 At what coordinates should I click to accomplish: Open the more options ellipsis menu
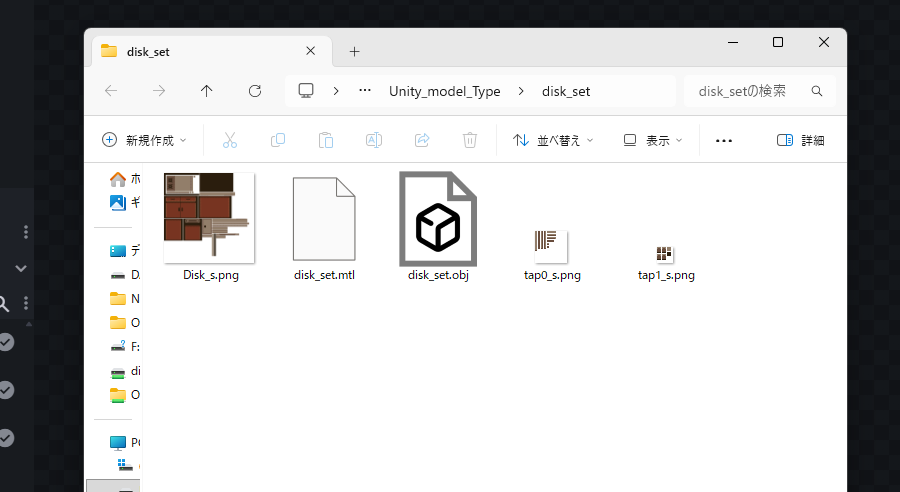pyautogui.click(x=724, y=141)
